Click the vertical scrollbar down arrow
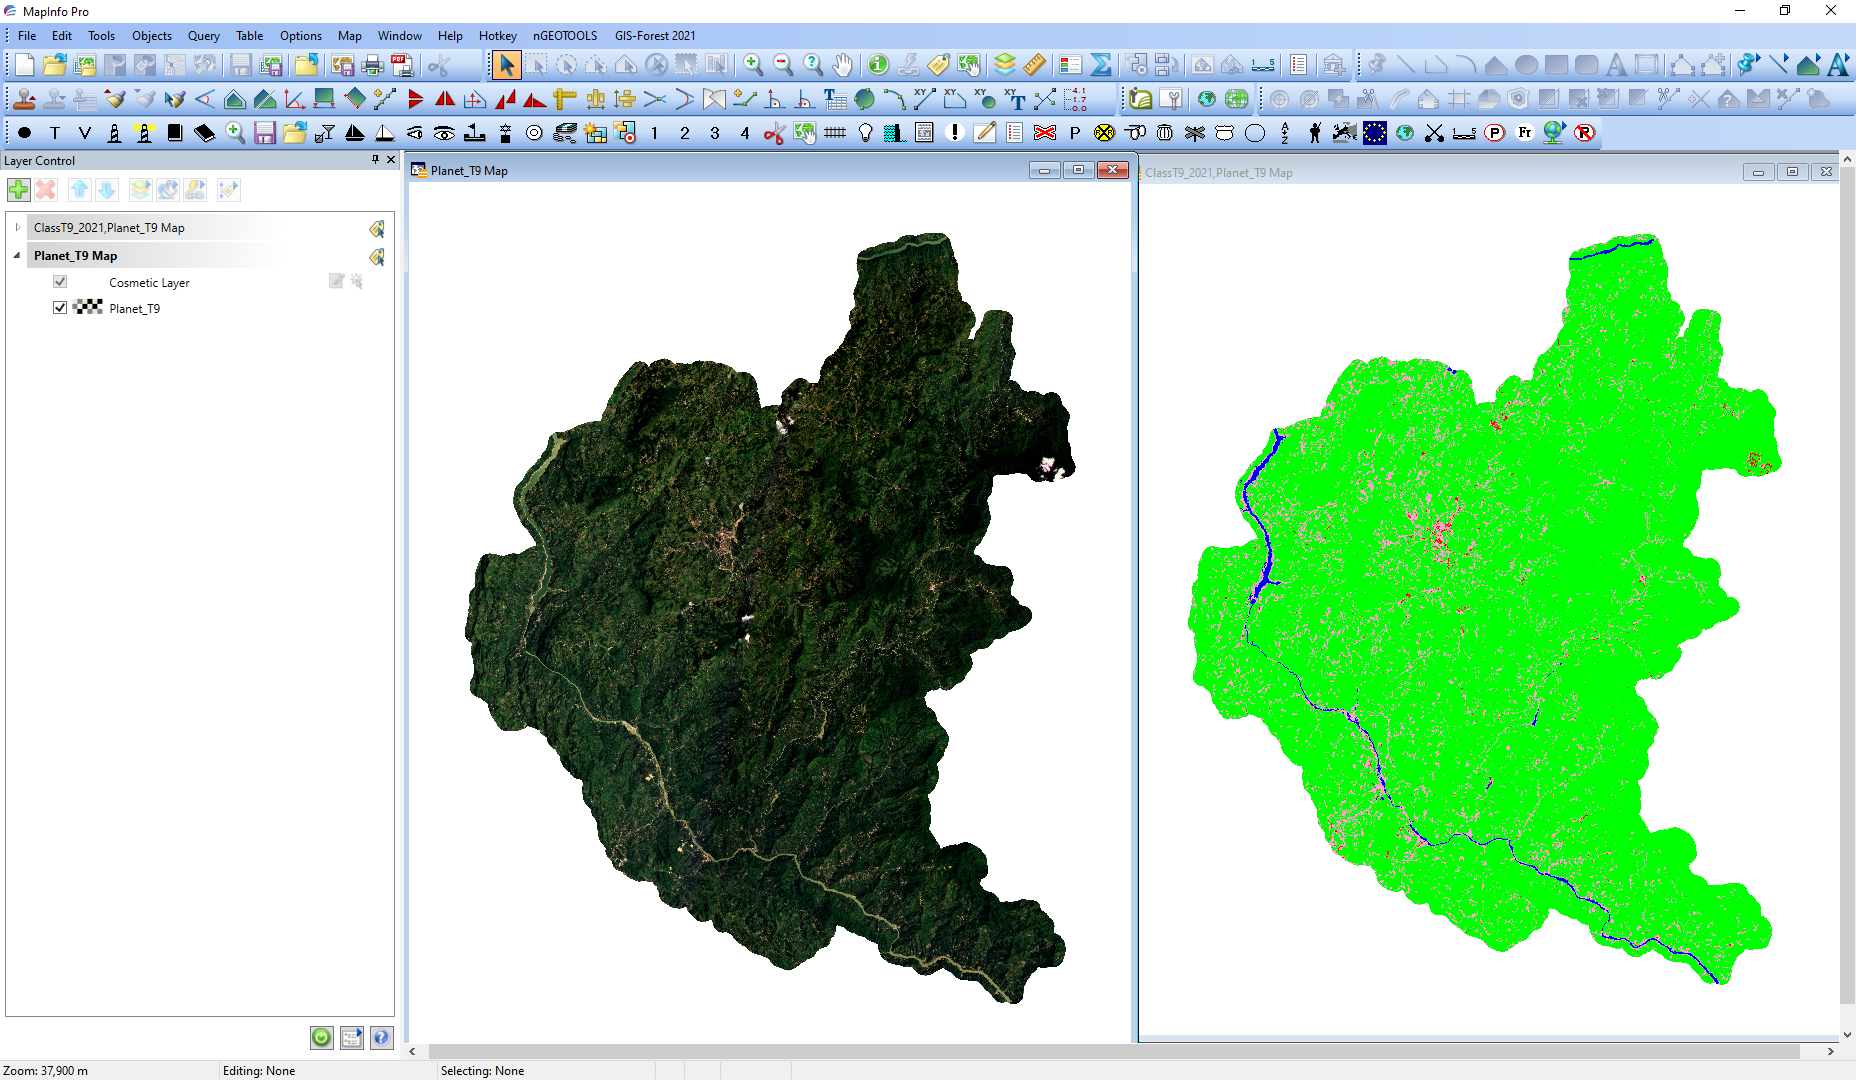This screenshot has width=1856, height=1080. (x=1847, y=1034)
